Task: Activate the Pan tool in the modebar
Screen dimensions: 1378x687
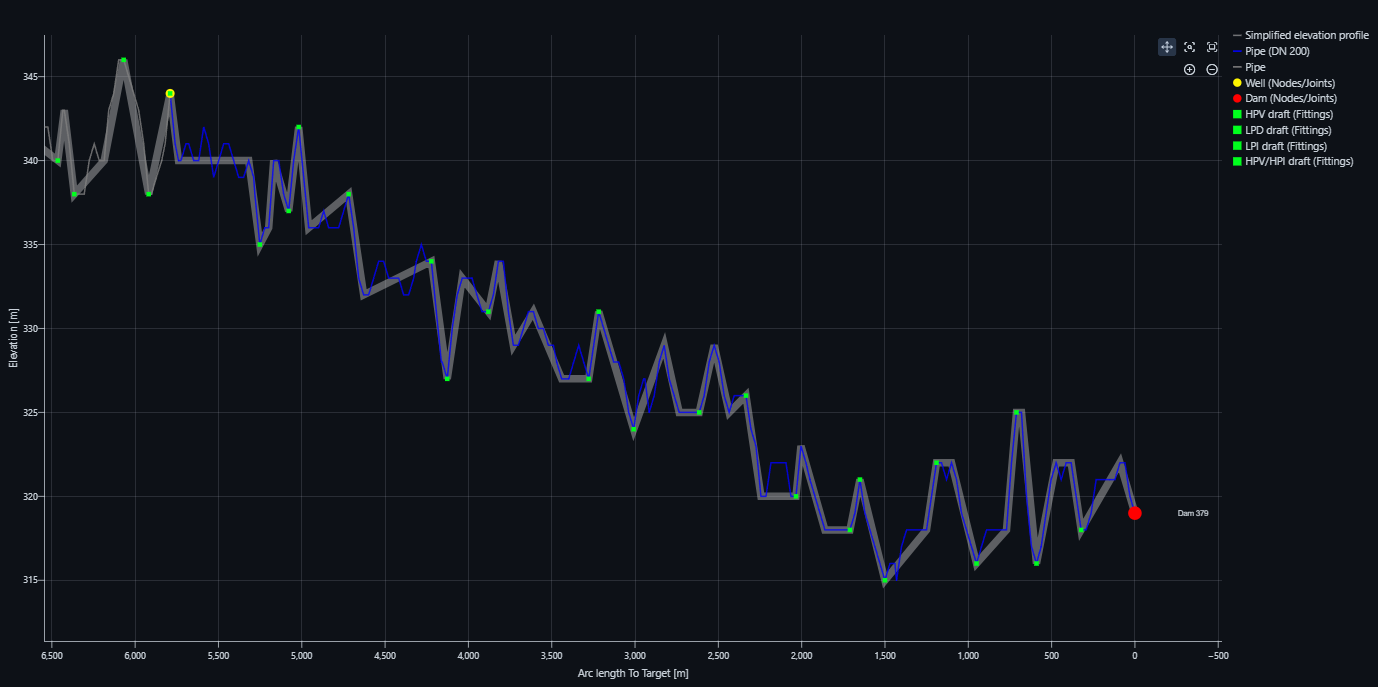Action: (x=1167, y=47)
